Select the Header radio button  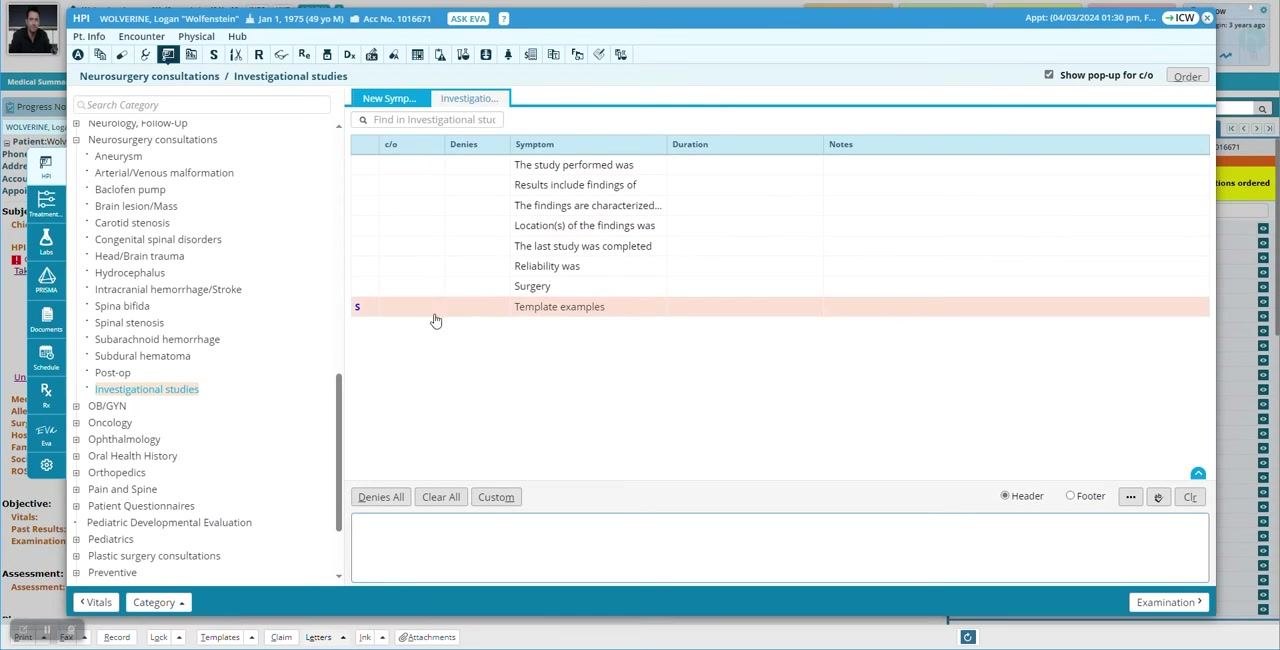1005,496
